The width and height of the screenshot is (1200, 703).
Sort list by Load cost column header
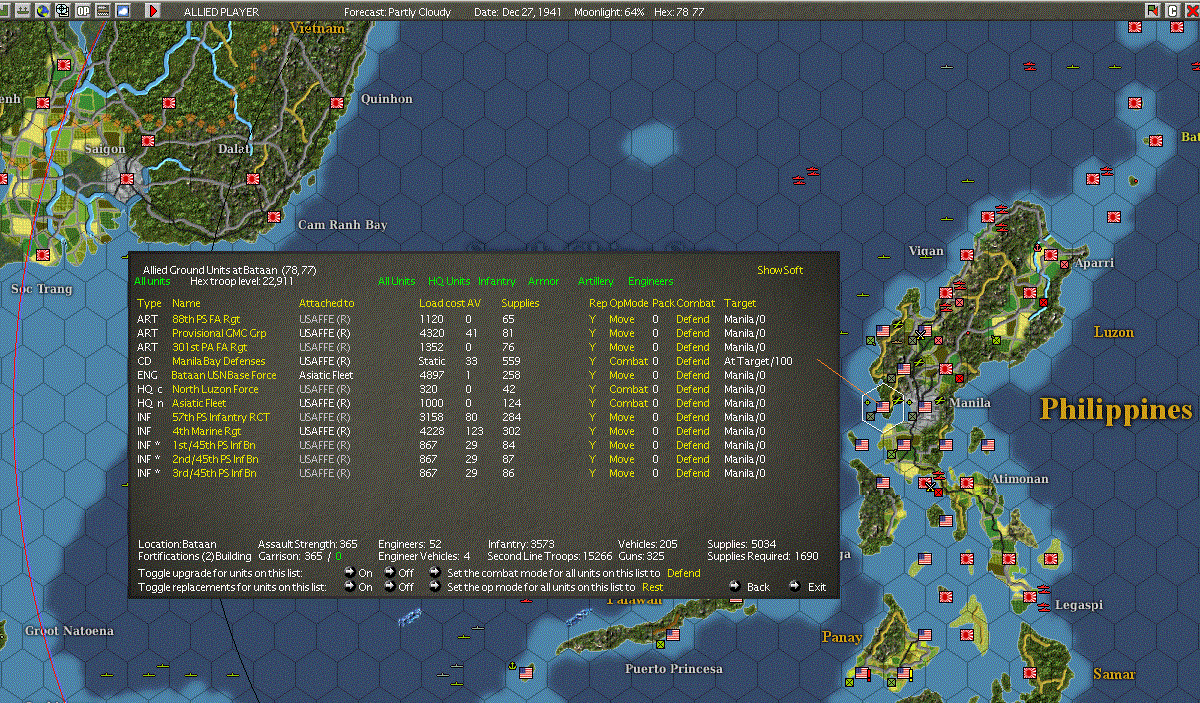coord(441,303)
